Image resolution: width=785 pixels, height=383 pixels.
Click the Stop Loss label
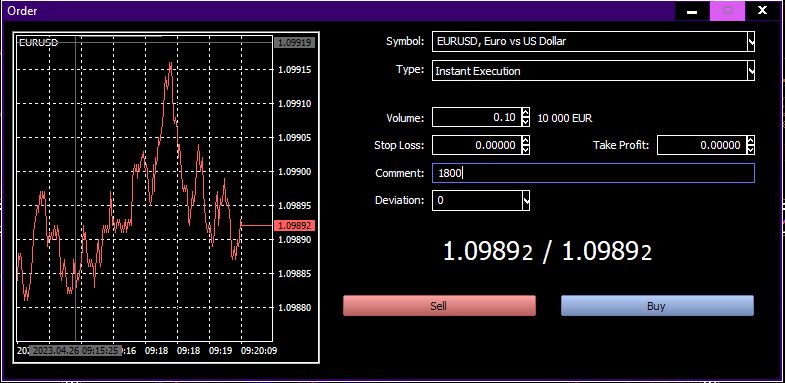click(399, 146)
